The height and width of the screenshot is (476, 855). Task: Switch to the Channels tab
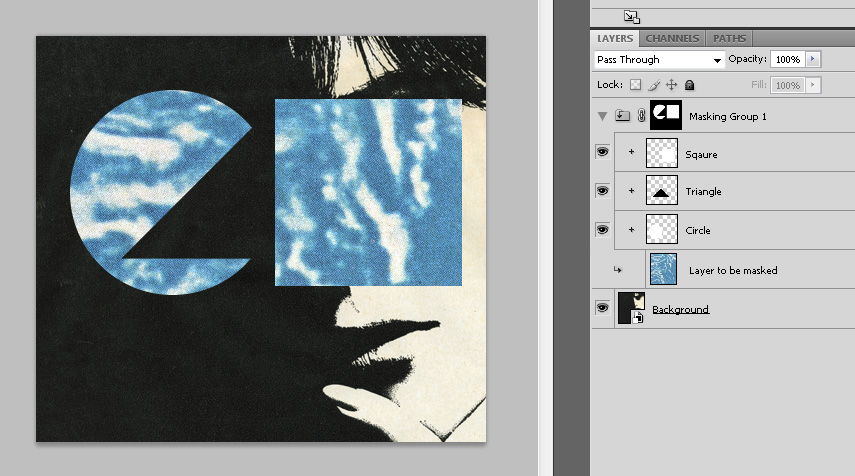point(671,38)
